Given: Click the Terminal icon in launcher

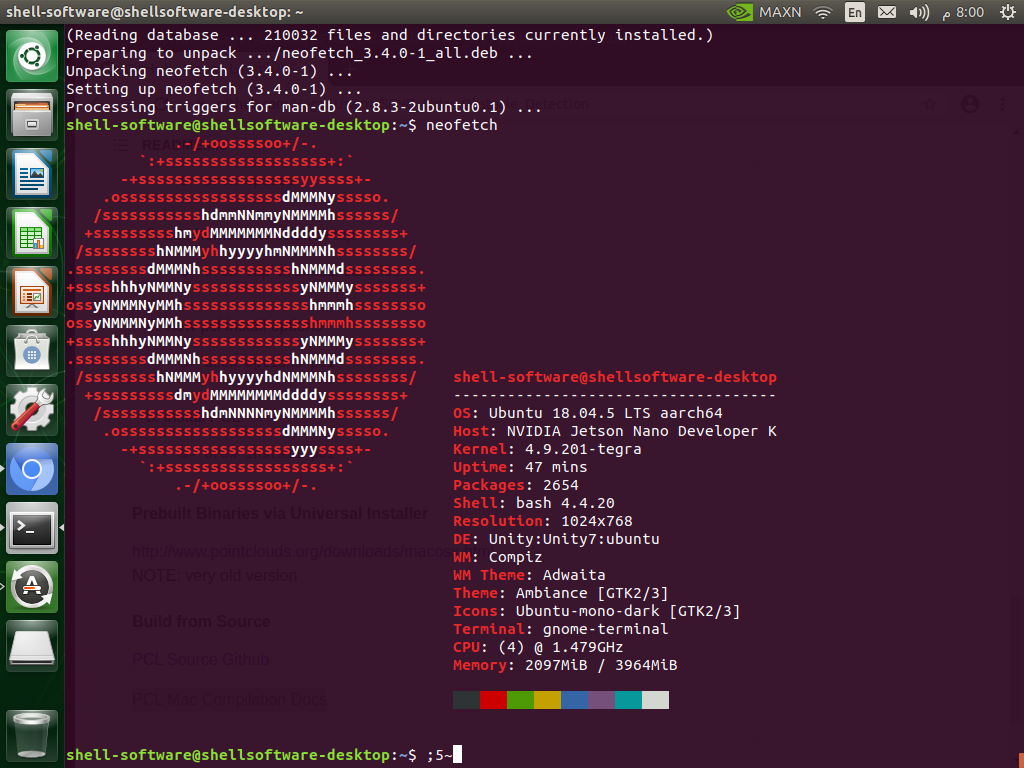Looking at the screenshot, I should (x=32, y=527).
